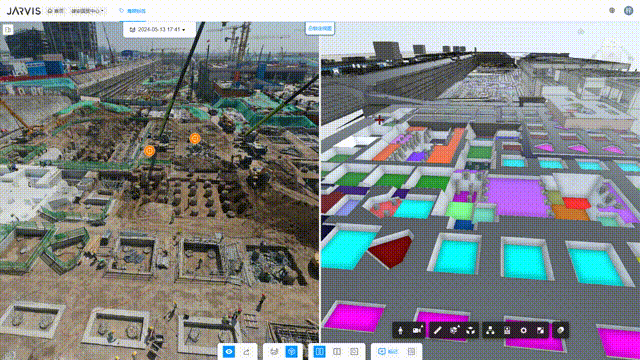
Task: Expand the project selector dropdown in header
Action: (88, 11)
